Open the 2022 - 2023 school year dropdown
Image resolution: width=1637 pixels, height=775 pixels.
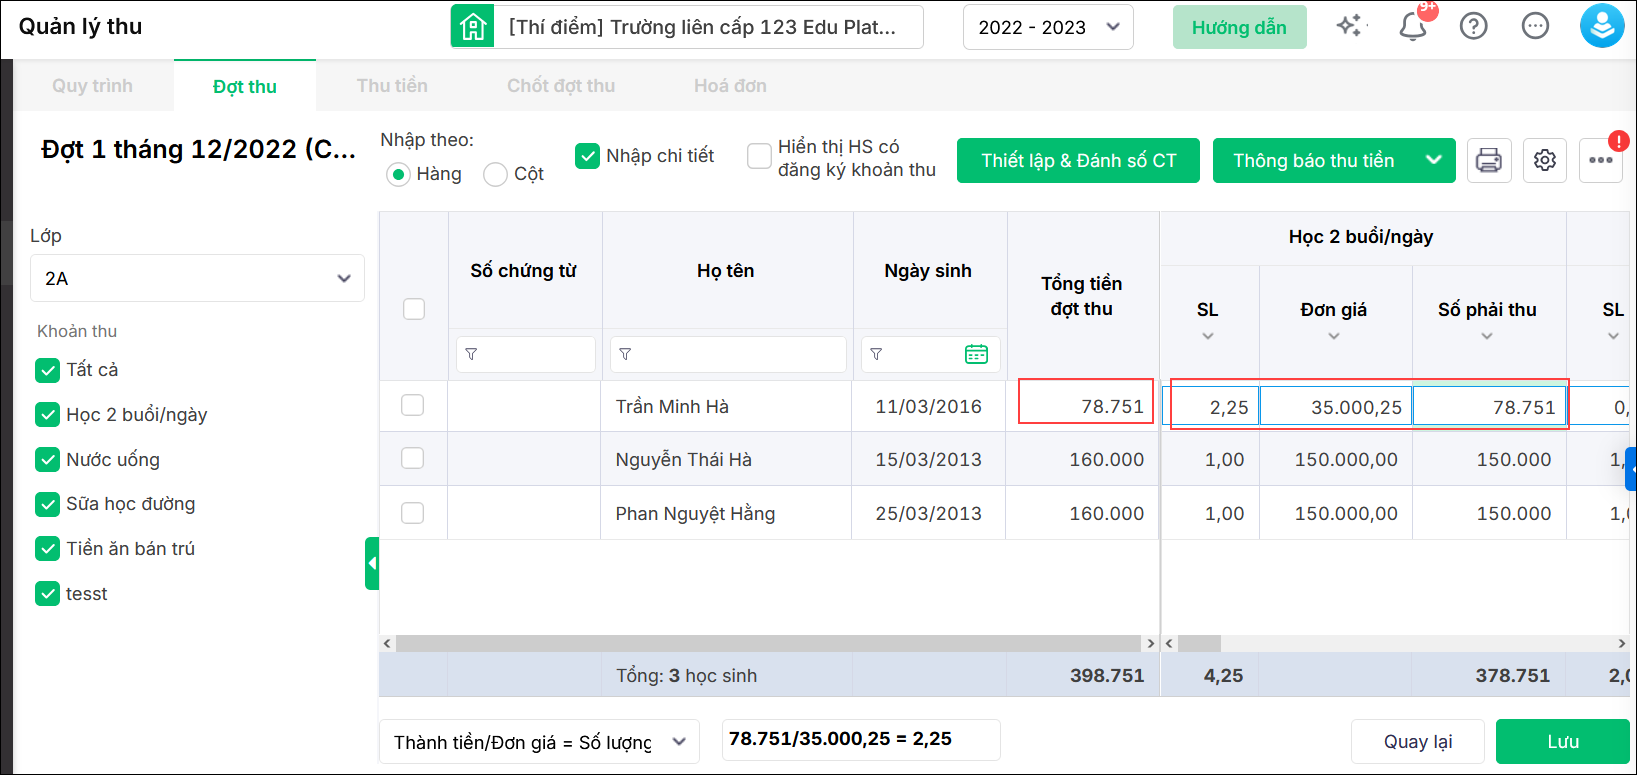[x=1048, y=27]
